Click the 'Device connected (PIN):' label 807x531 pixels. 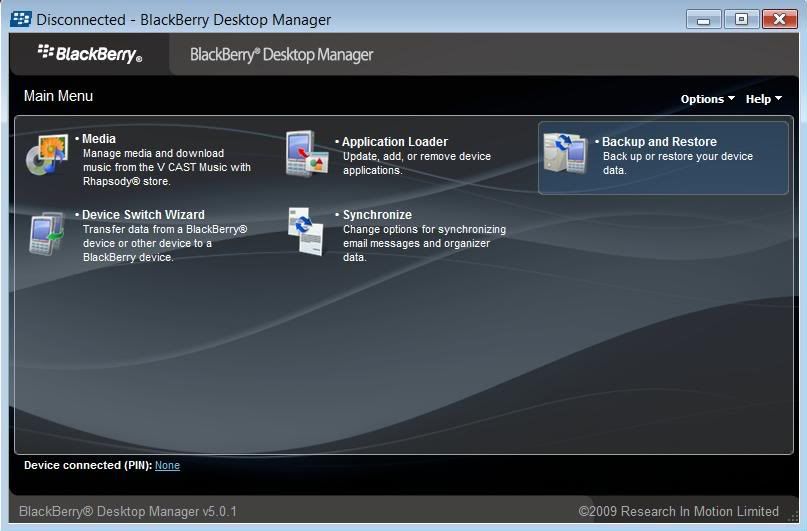coord(88,465)
